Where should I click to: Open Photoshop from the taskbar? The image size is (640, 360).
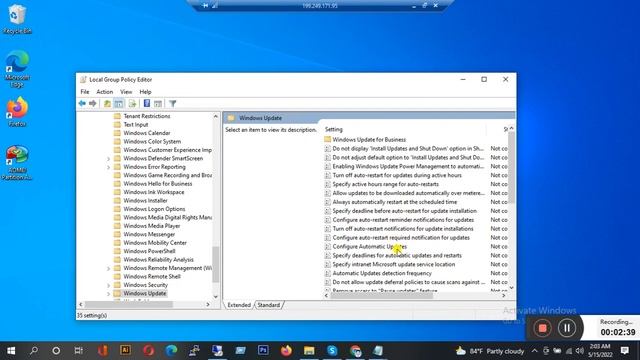pyautogui.click(x=263, y=350)
